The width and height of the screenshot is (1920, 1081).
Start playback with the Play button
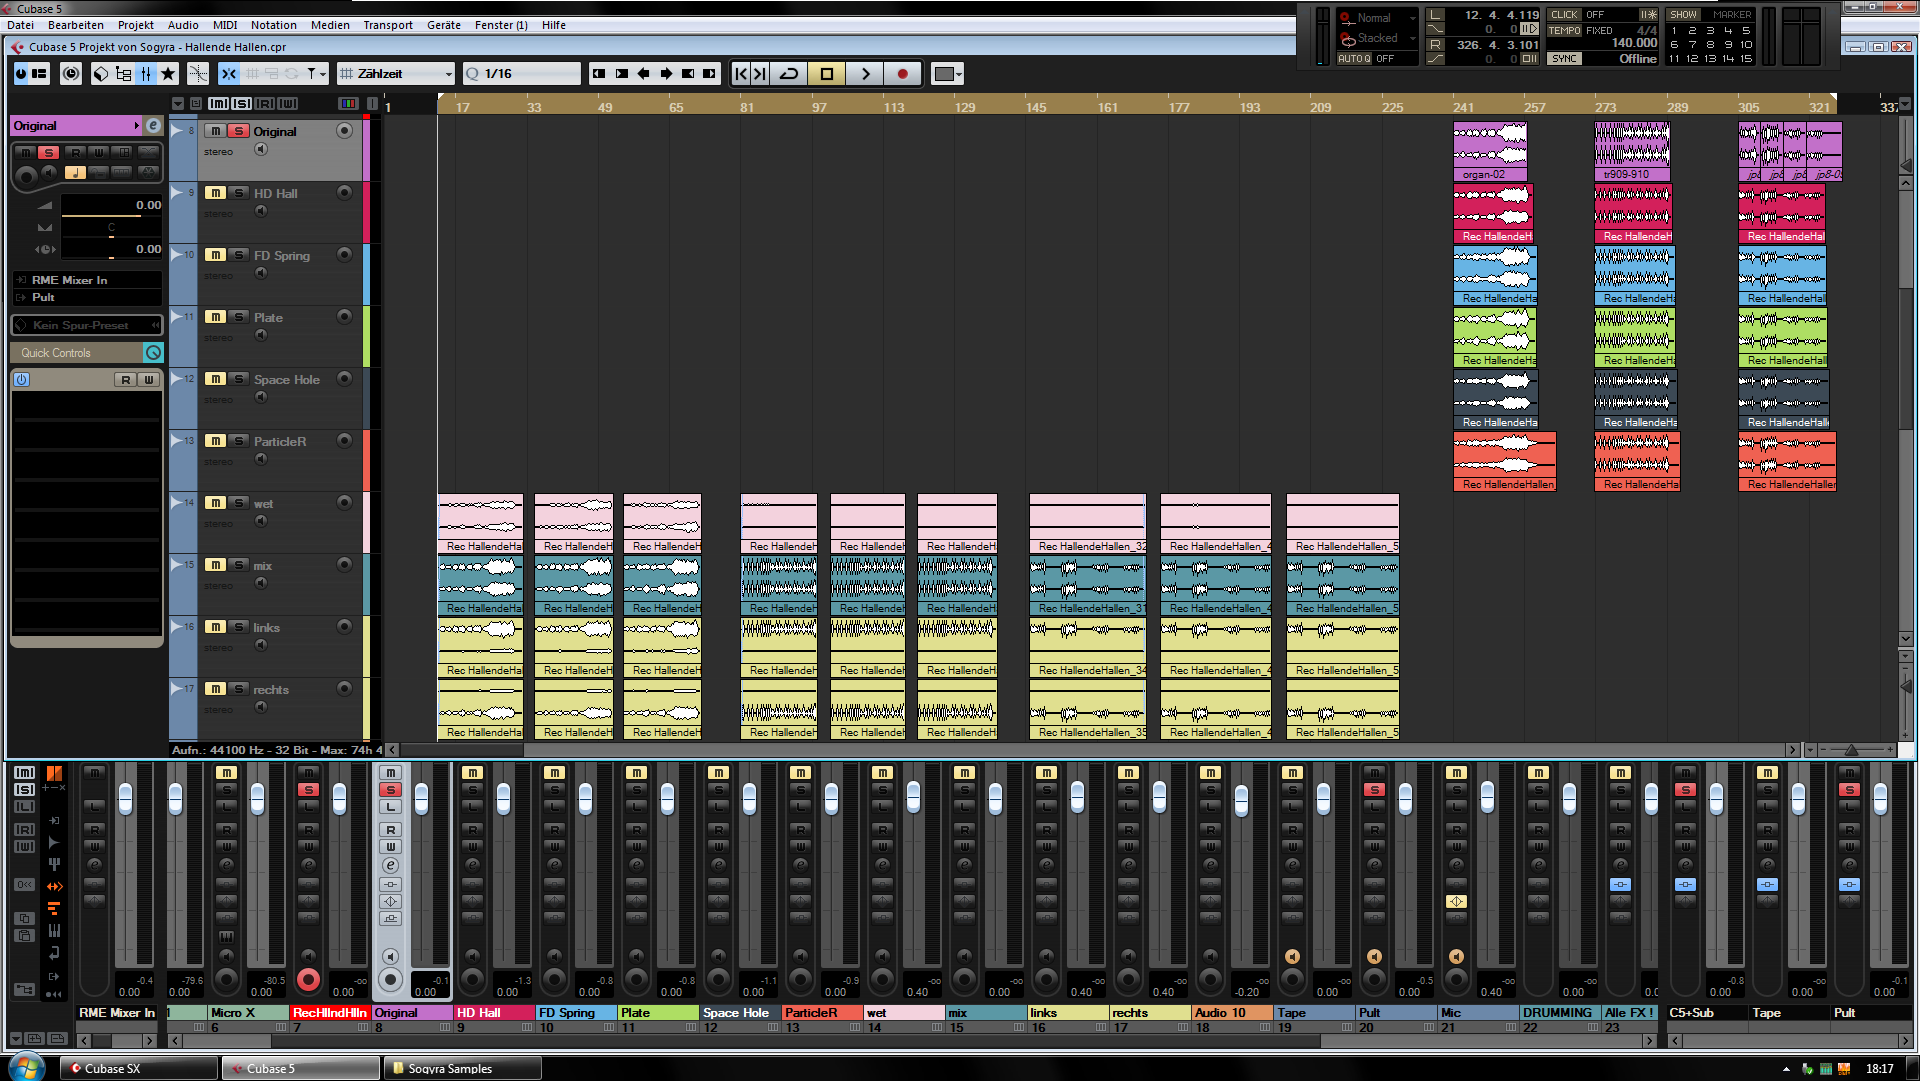pyautogui.click(x=865, y=73)
